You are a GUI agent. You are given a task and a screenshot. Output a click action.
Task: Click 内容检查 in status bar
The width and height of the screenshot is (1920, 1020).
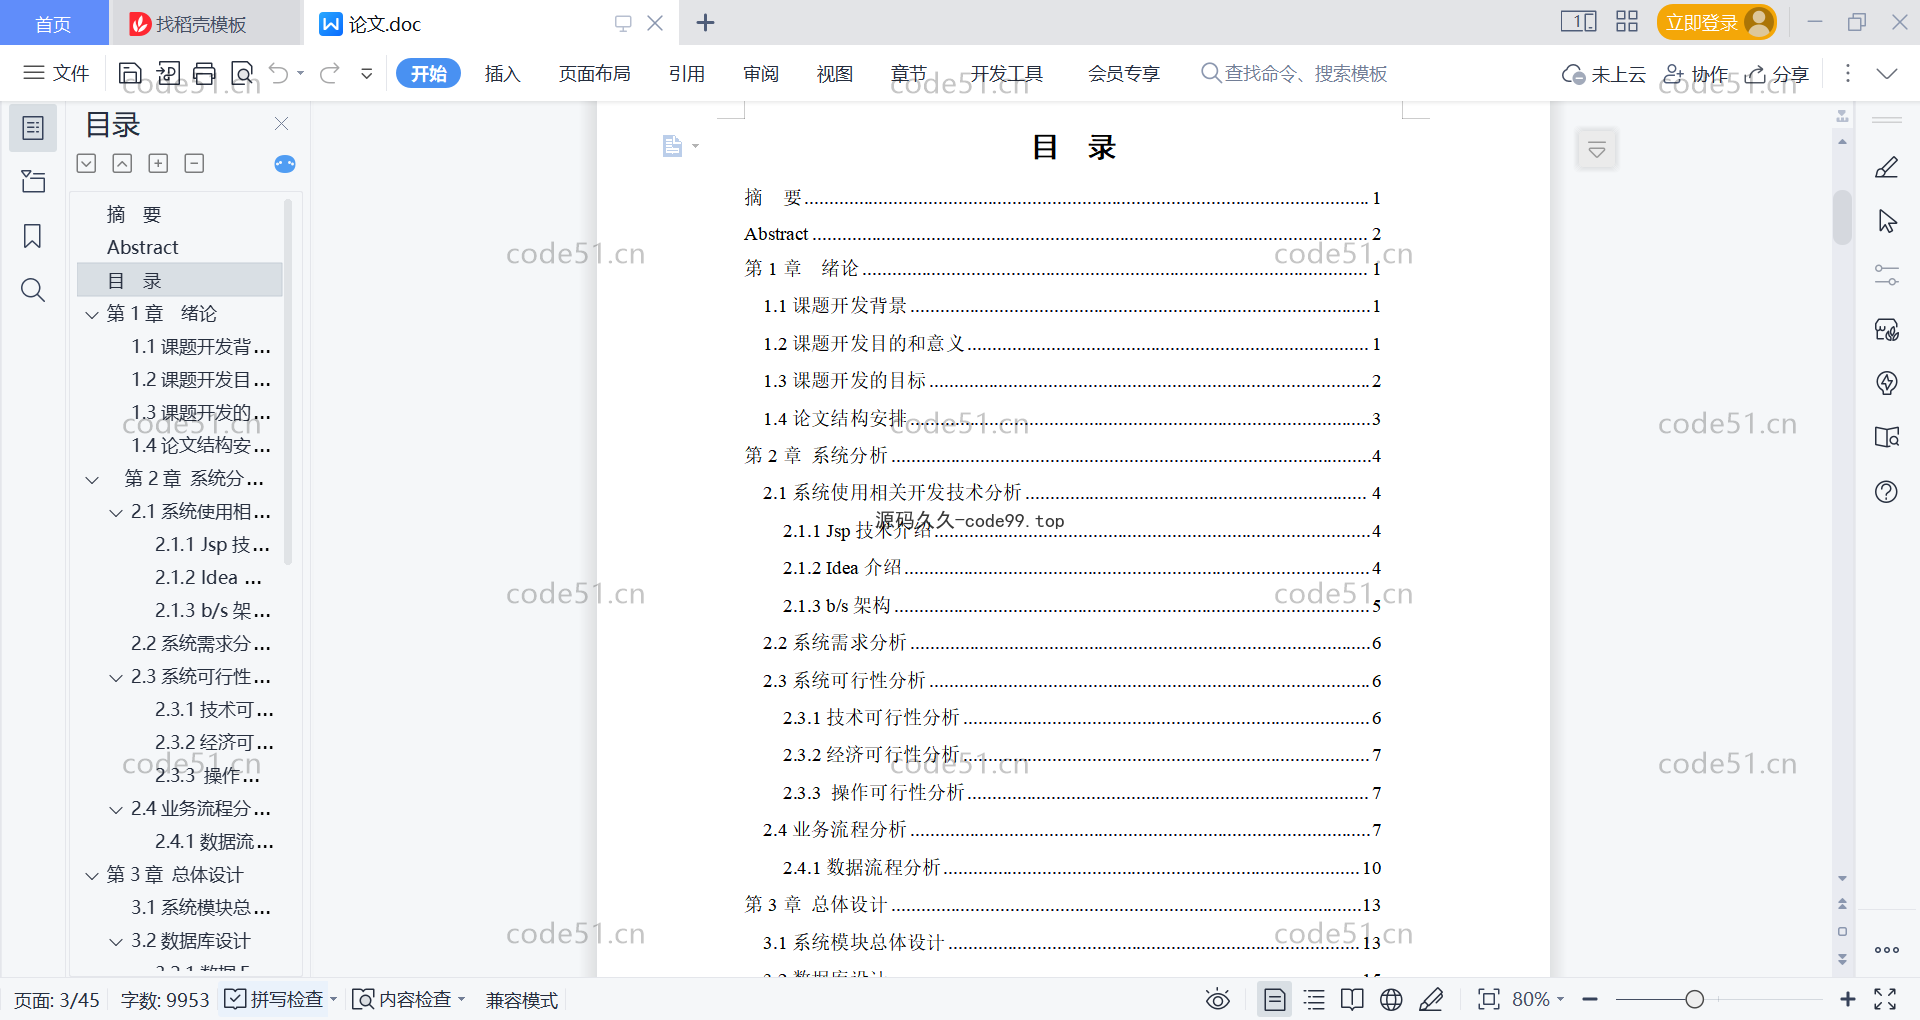408,999
